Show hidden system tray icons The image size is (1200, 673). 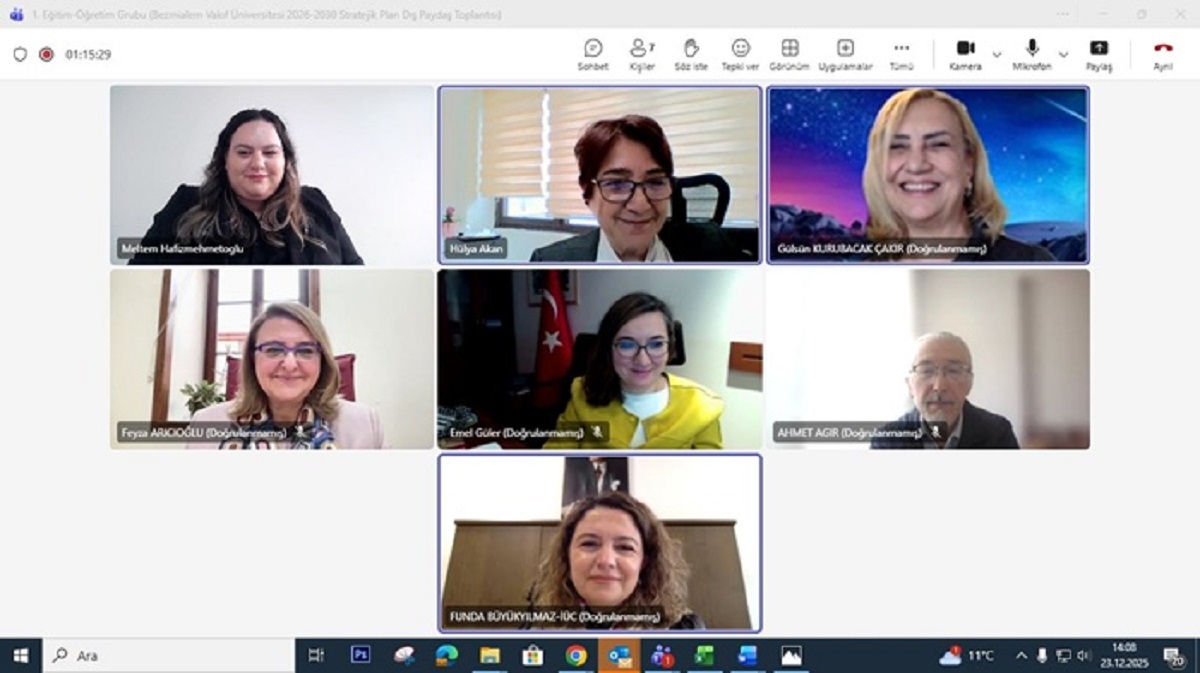(x=1021, y=656)
